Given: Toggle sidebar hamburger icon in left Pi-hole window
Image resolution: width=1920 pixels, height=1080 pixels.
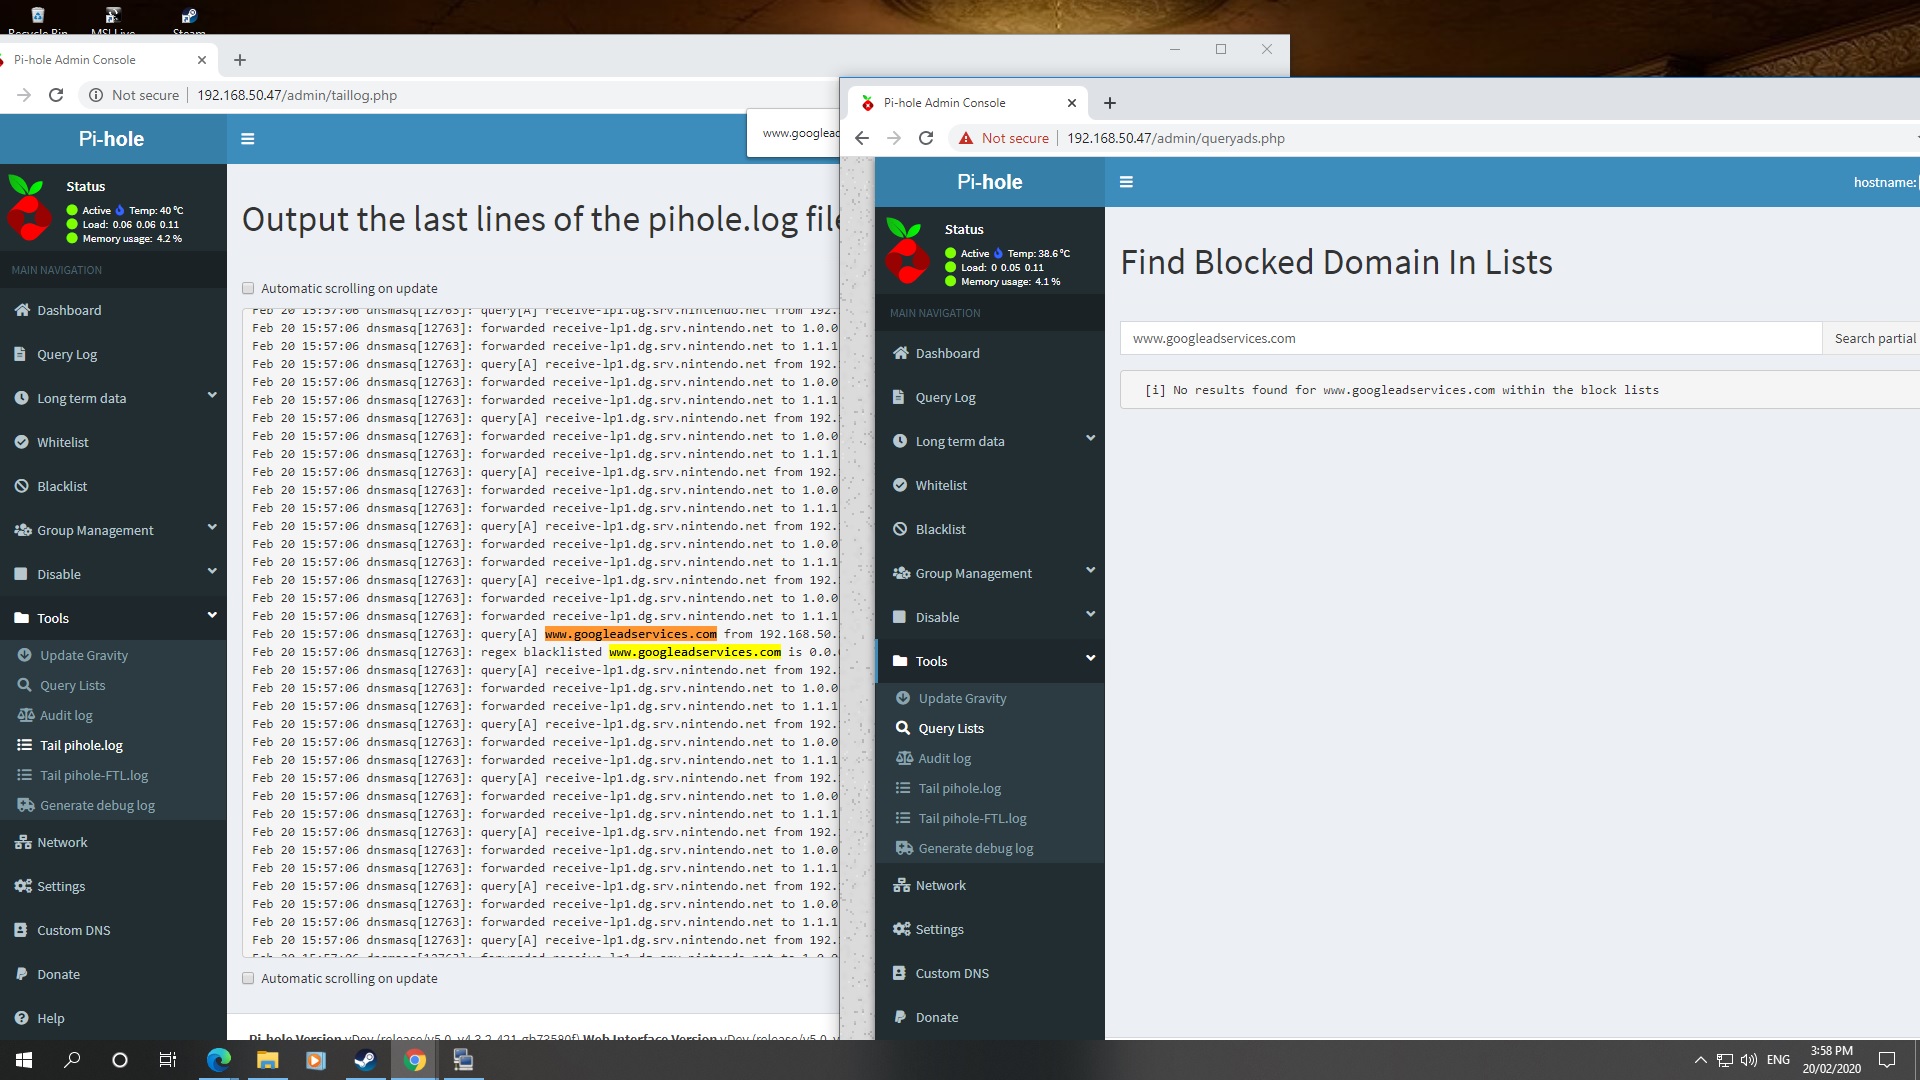Looking at the screenshot, I should pos(248,139).
